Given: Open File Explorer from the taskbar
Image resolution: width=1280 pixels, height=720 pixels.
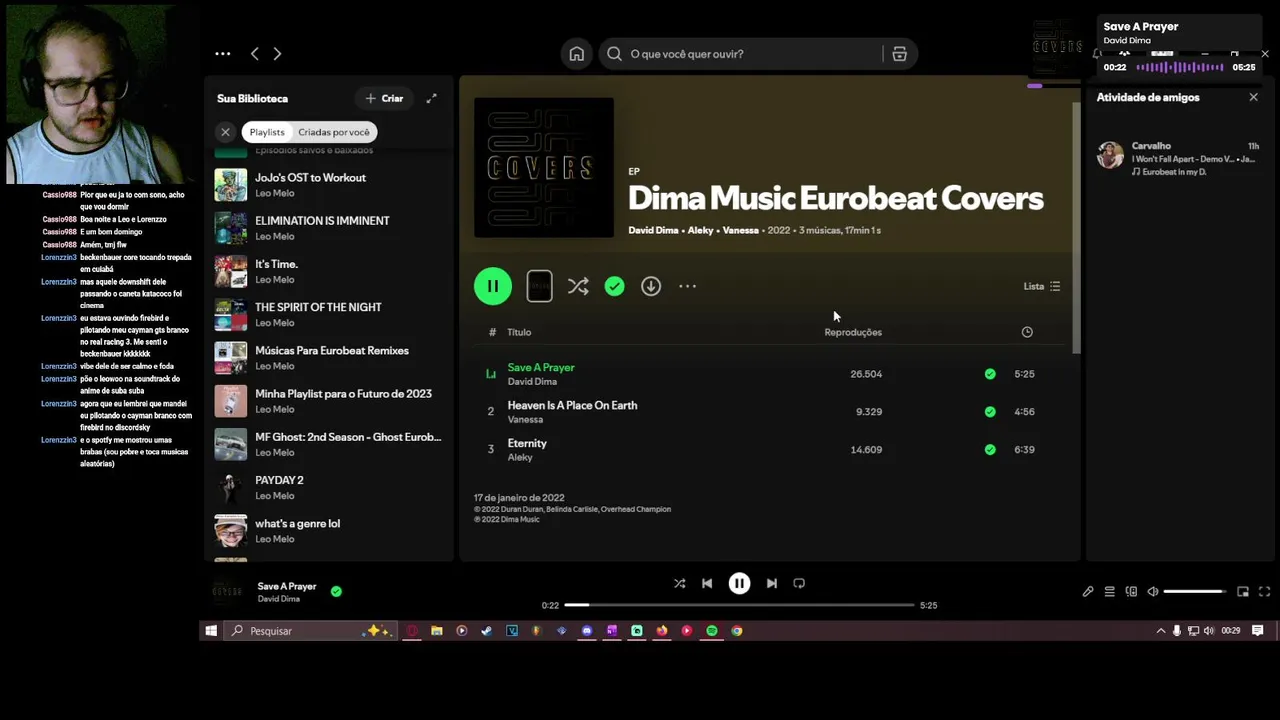Looking at the screenshot, I should 437,631.
